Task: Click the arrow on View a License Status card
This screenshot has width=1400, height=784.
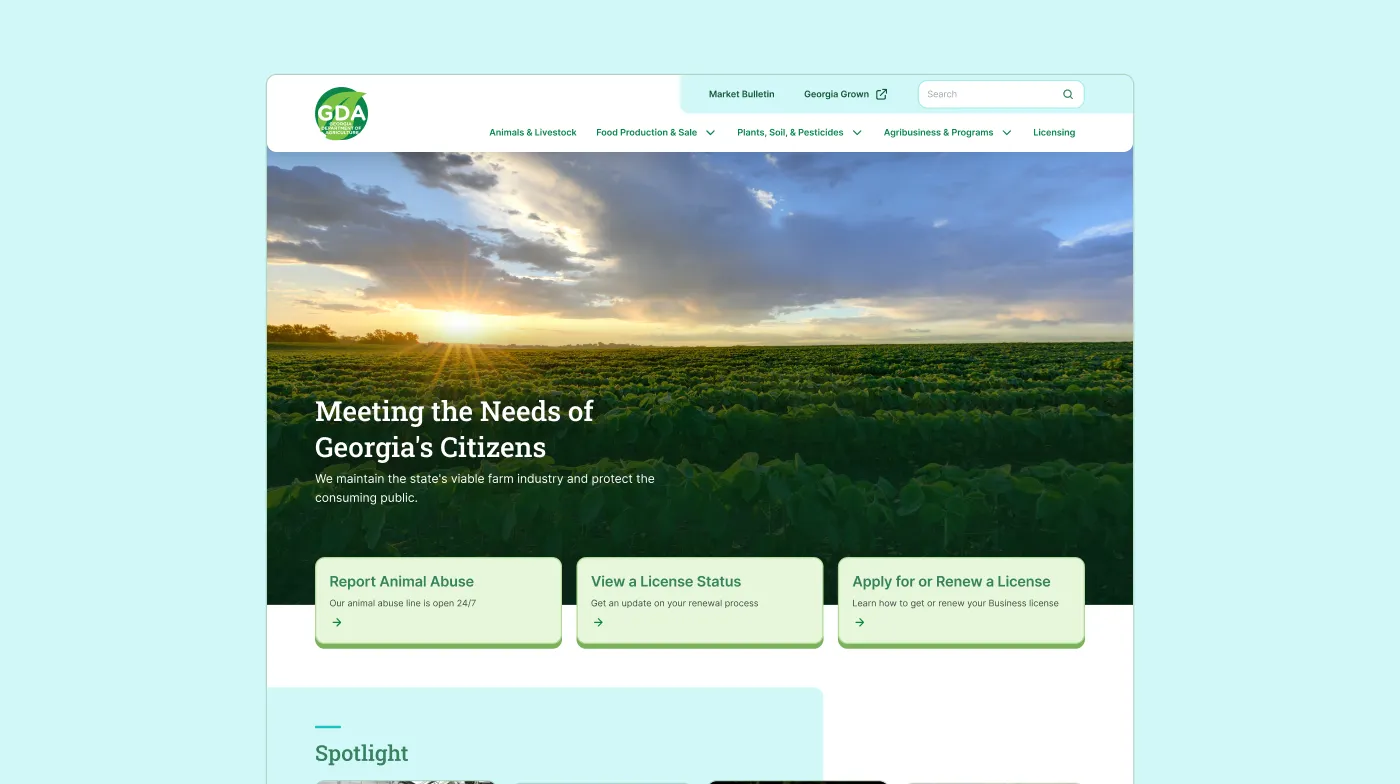Action: coord(598,622)
